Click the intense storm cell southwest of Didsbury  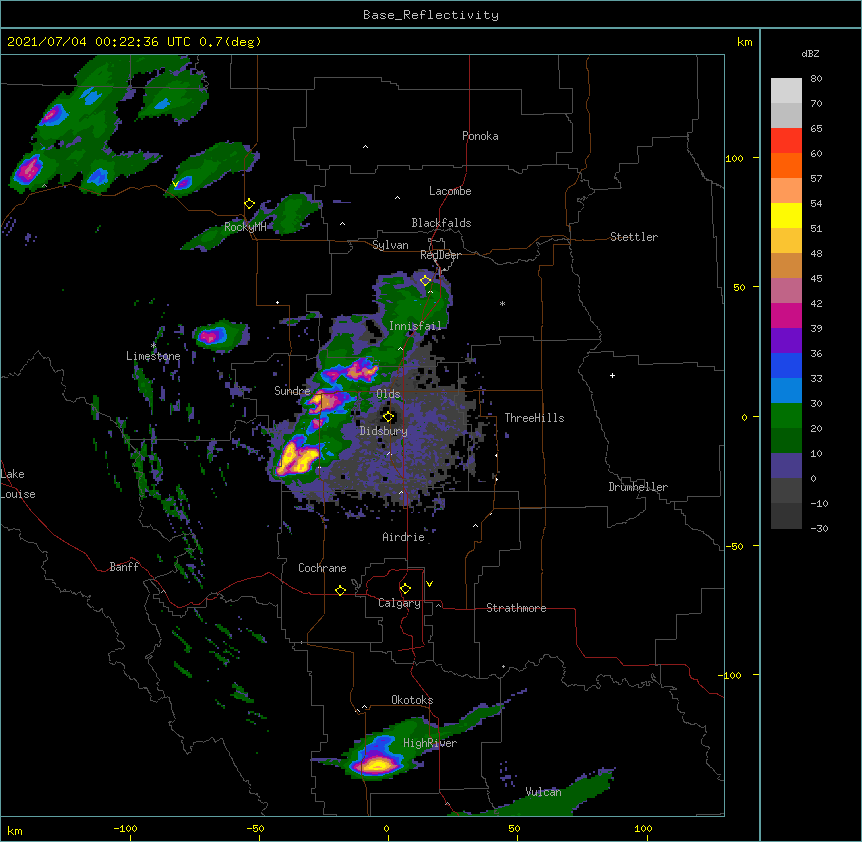click(297, 458)
